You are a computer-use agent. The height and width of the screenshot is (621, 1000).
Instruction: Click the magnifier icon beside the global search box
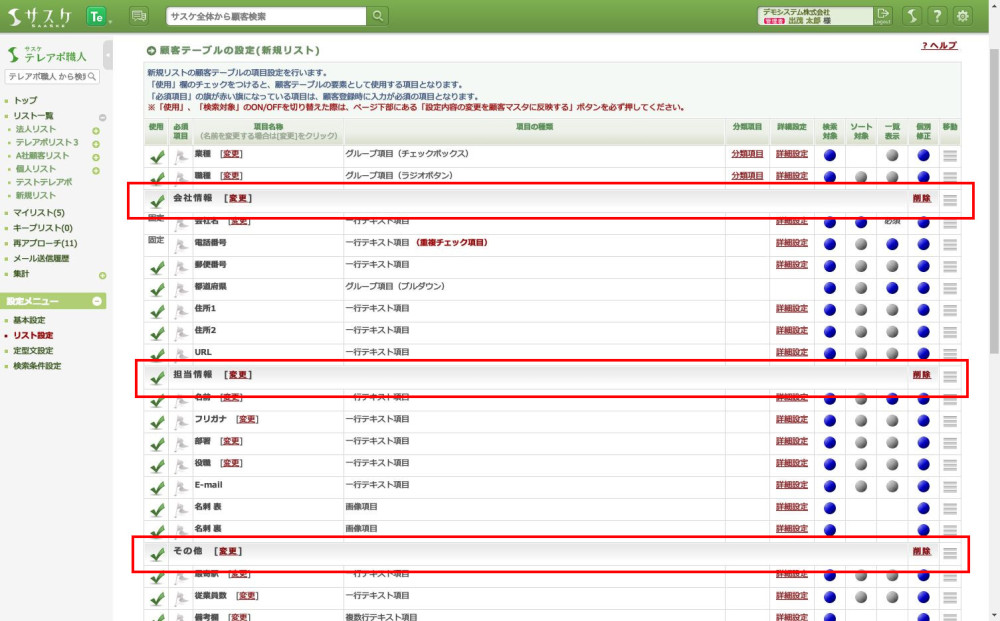(x=378, y=16)
